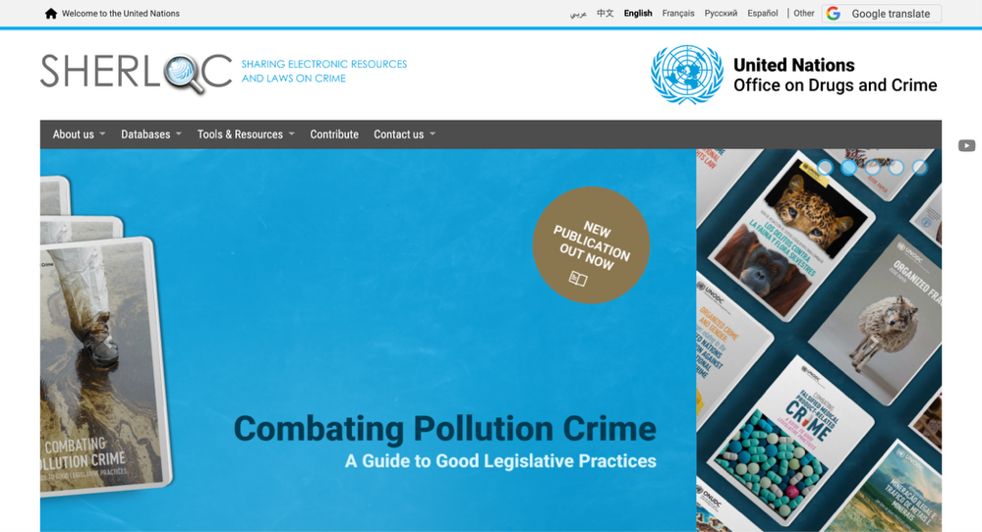Open the YouTube icon on the side

click(x=966, y=145)
